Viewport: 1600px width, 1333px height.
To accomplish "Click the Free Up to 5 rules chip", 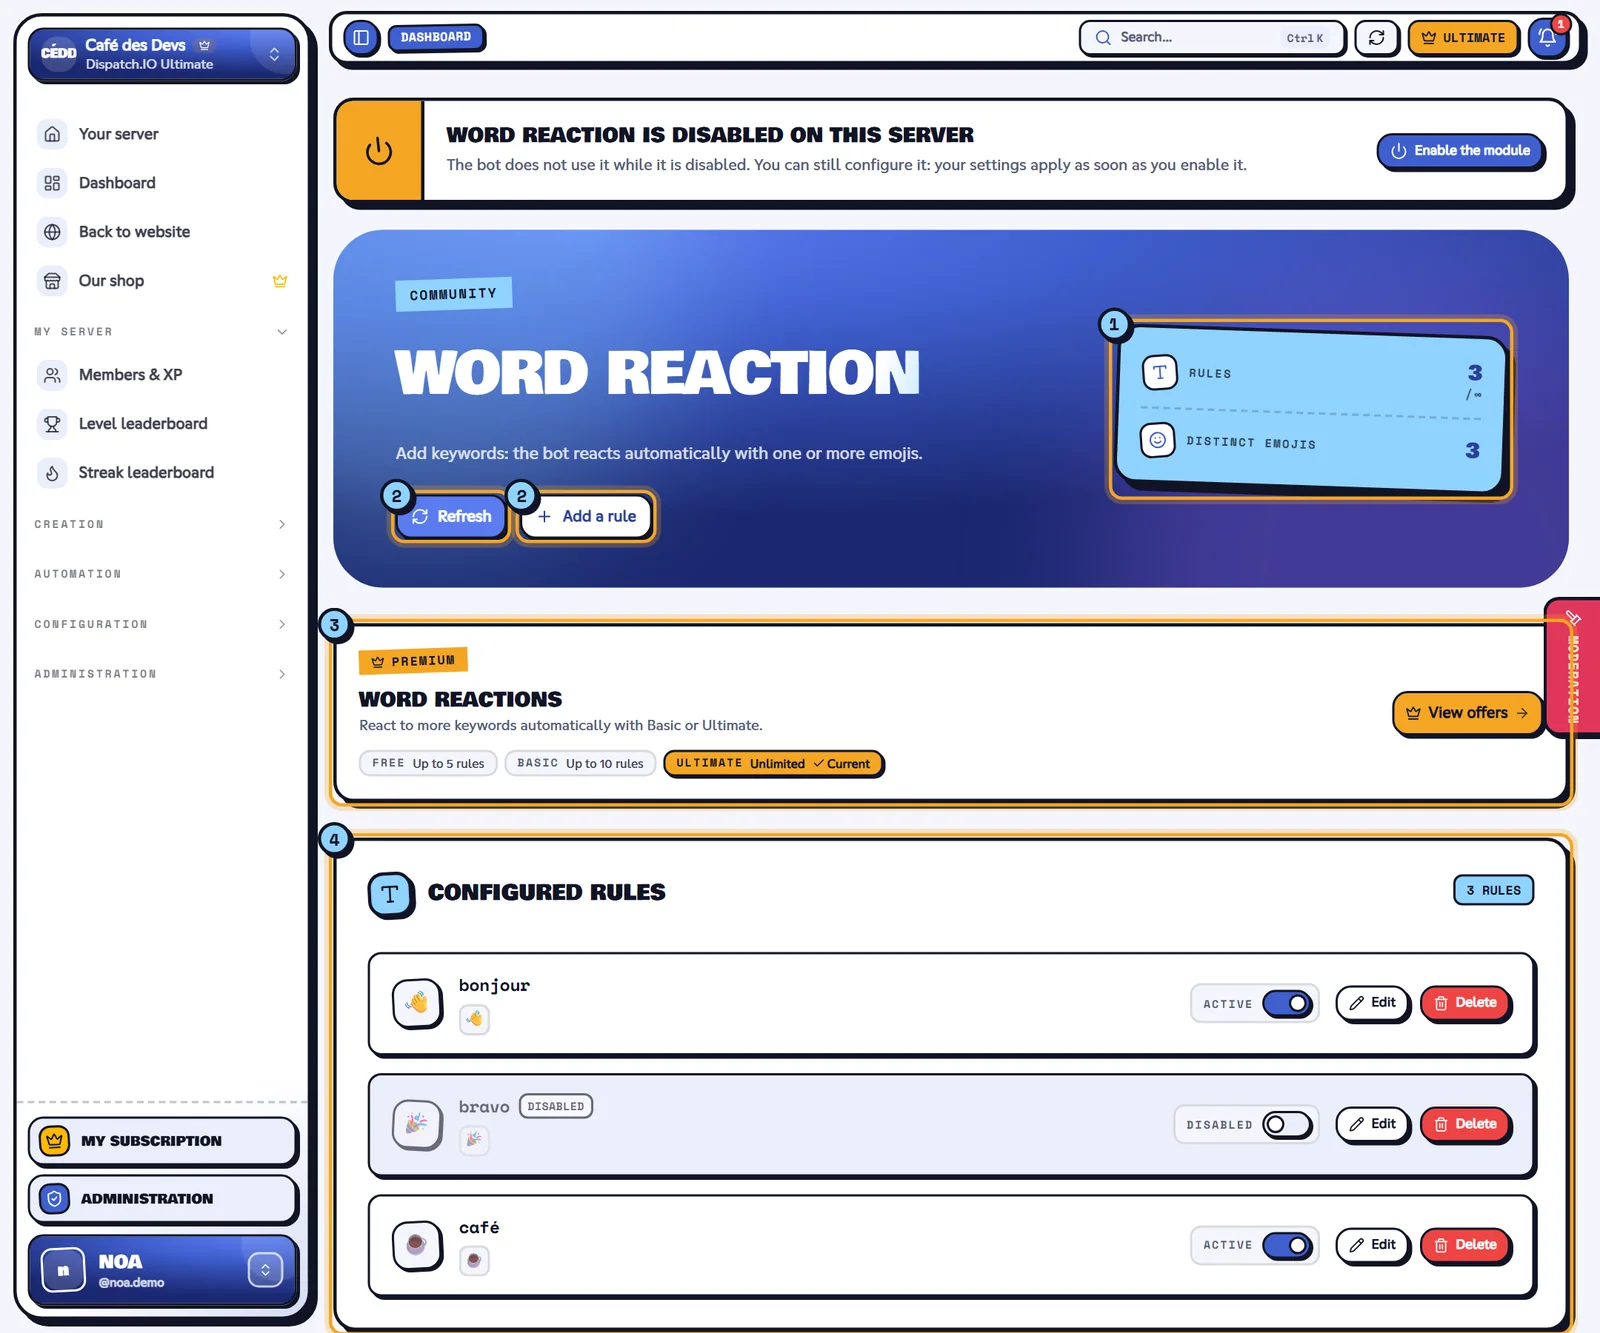I will tap(428, 764).
